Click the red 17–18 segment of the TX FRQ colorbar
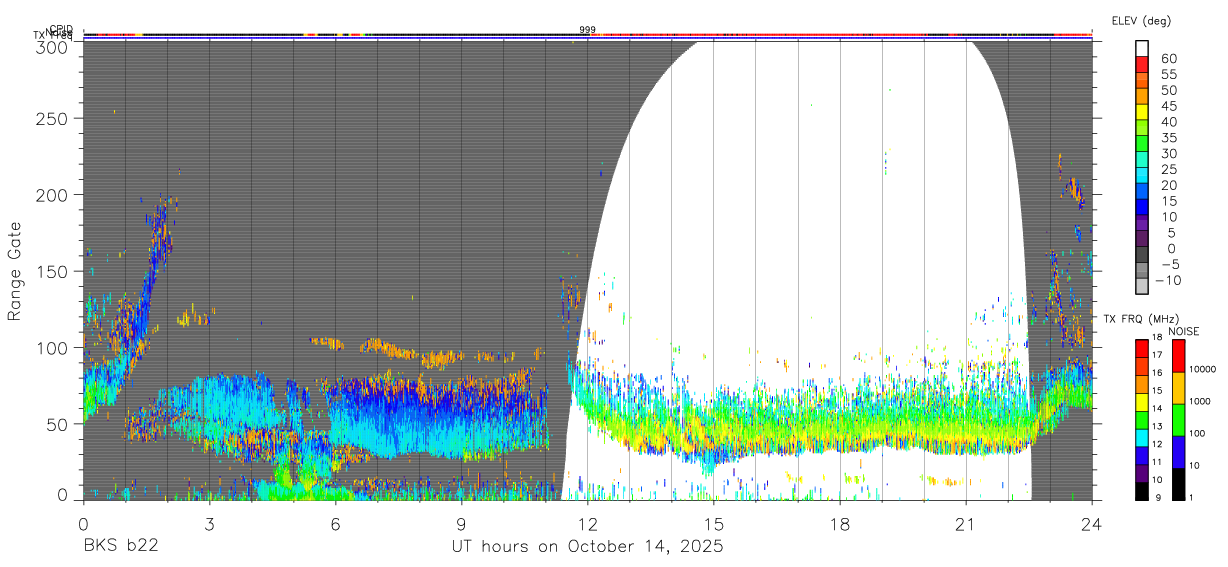Screen dimensions: 1228x567 pos(1143,348)
